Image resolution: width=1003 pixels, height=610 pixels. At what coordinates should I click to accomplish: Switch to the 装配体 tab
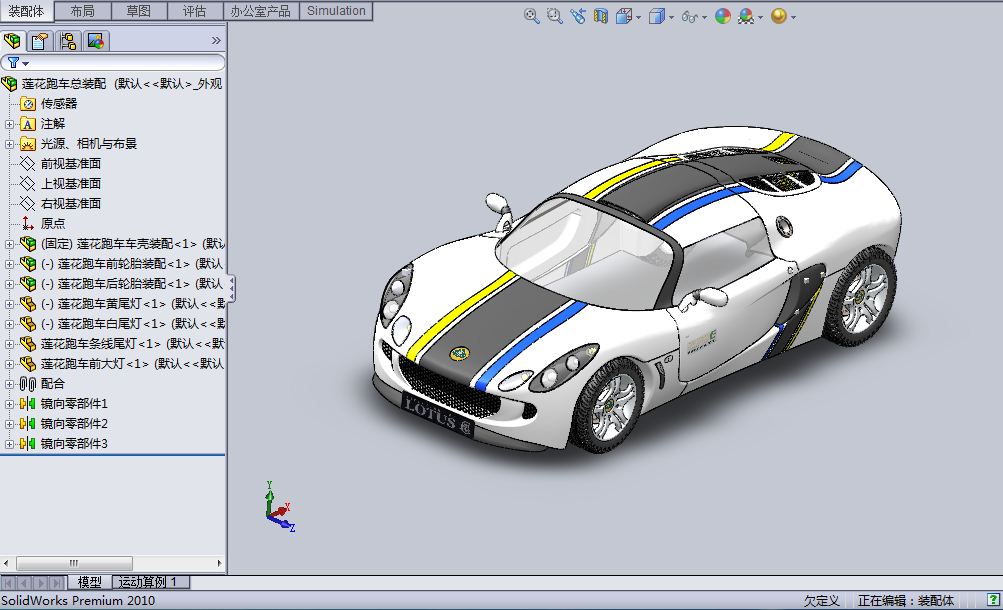27,11
